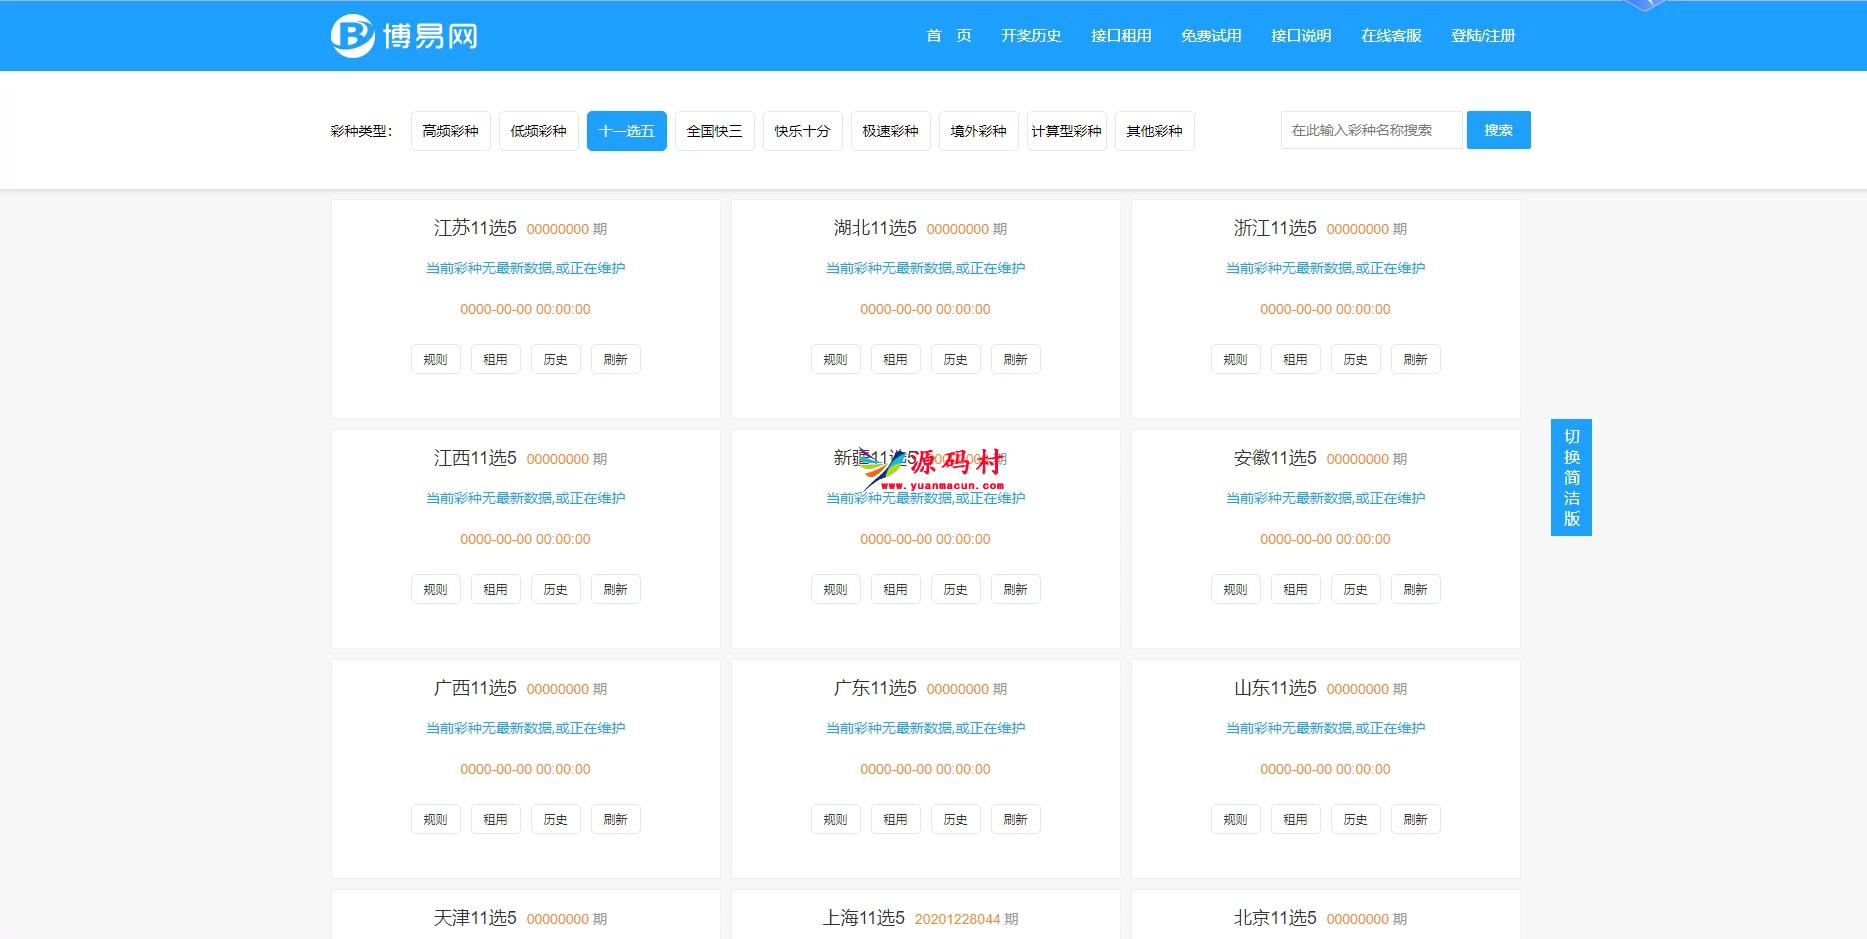Image resolution: width=1867 pixels, height=939 pixels.
Task: Refresh 江西11选5 with 刷新 button
Action: pyautogui.click(x=615, y=590)
